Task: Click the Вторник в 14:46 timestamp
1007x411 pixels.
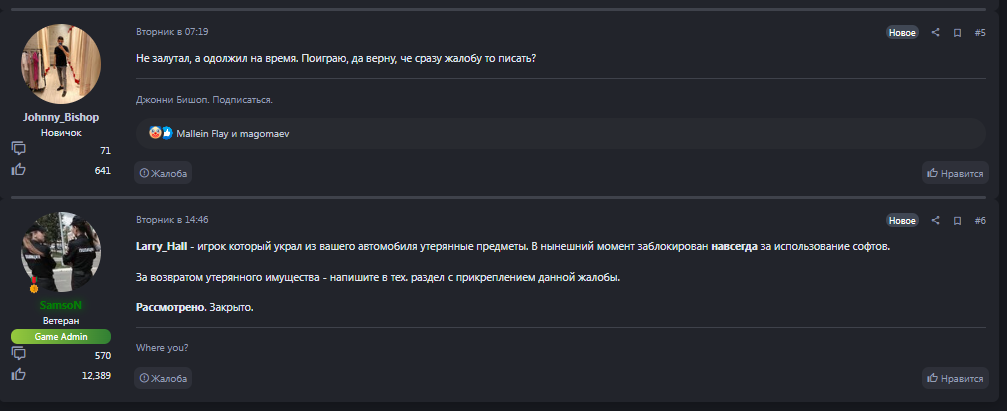Action: tap(172, 219)
